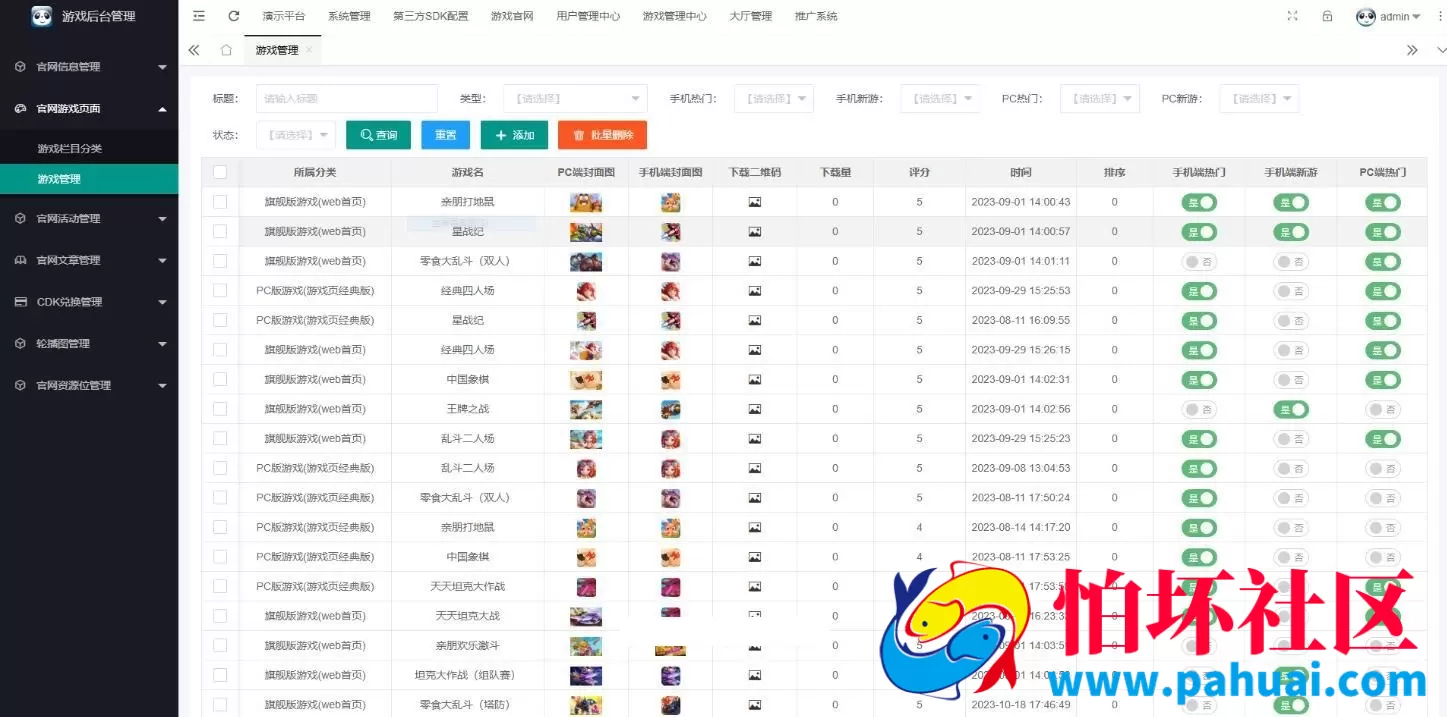Open the 第三方SDK配置 top menu
This screenshot has height=717, width=1447.
coord(431,16)
